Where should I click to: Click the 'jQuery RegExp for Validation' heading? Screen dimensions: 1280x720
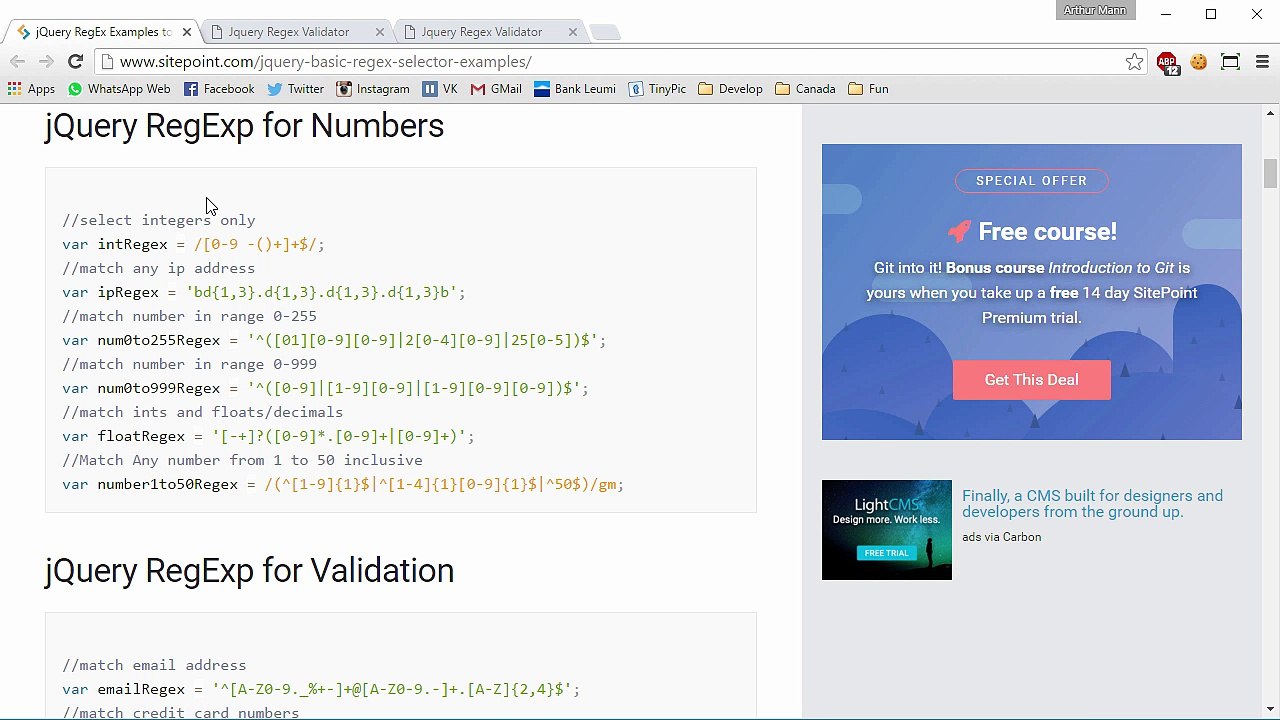(249, 571)
